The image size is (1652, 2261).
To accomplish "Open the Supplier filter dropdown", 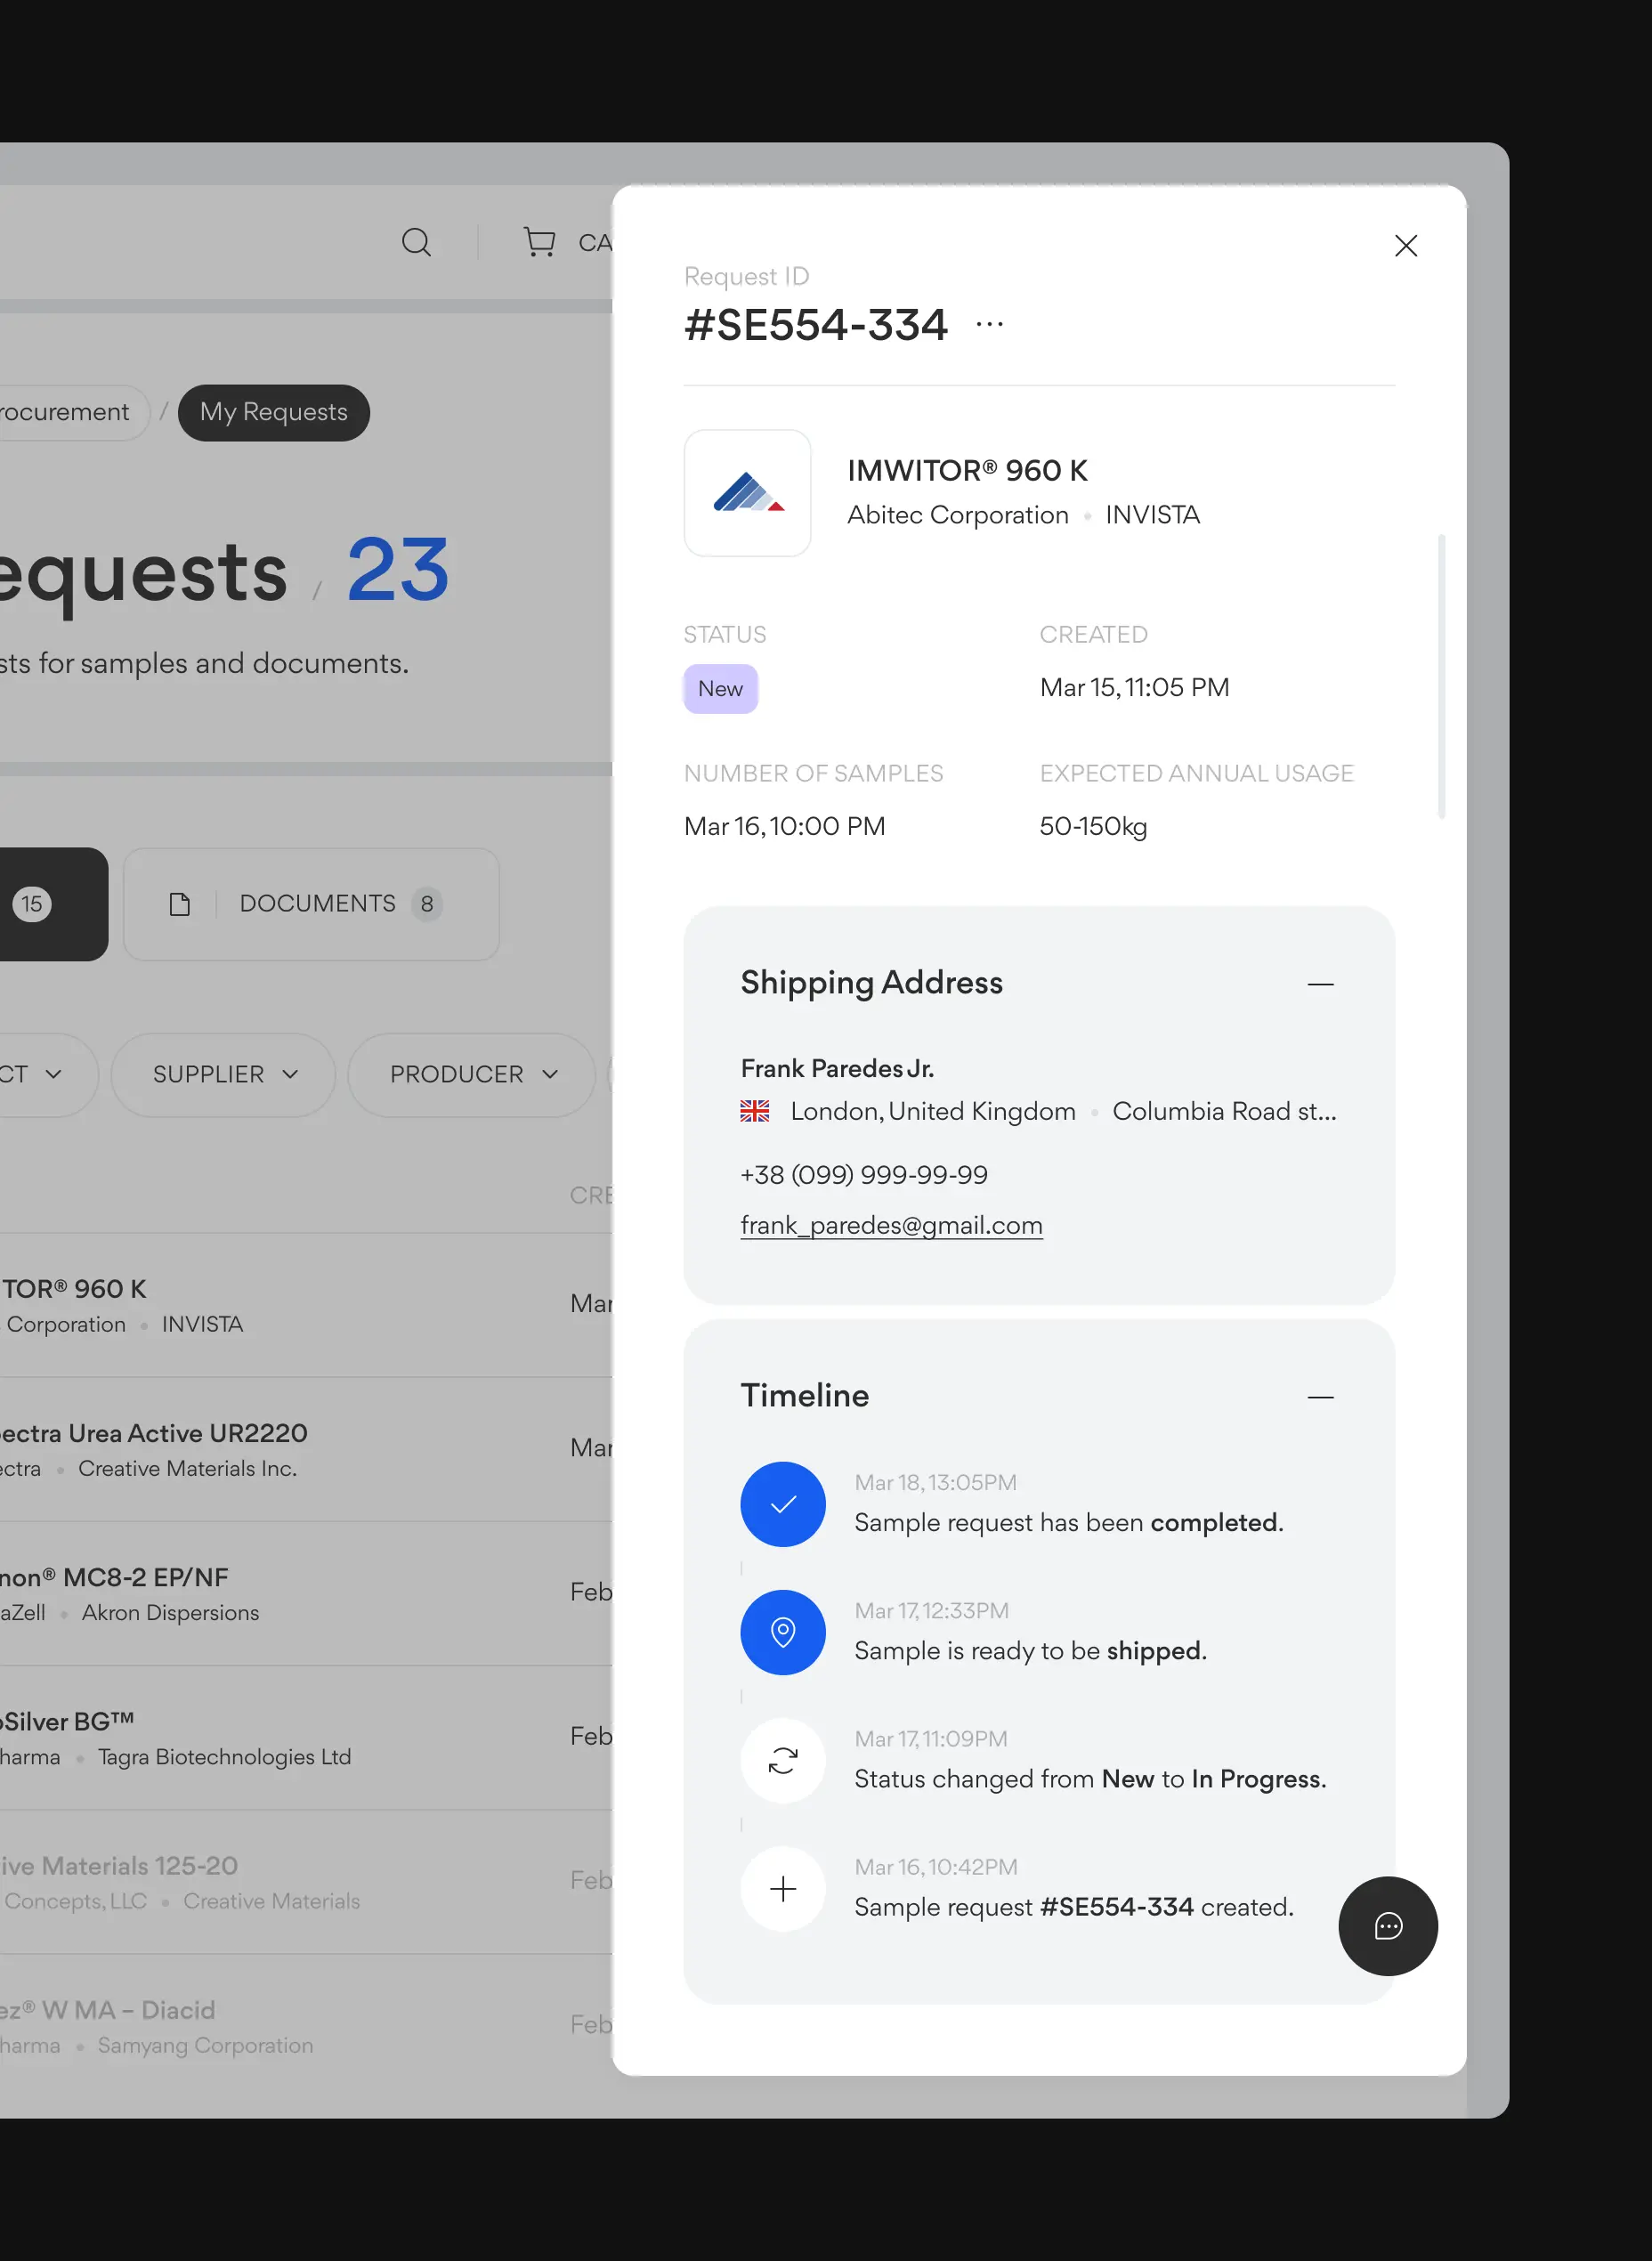I will pos(223,1074).
